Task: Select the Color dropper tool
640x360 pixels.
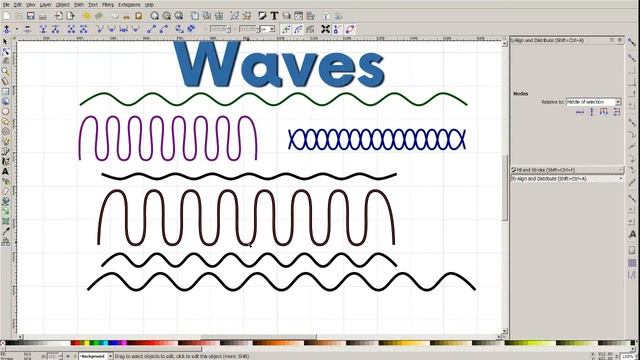Action: point(5,231)
